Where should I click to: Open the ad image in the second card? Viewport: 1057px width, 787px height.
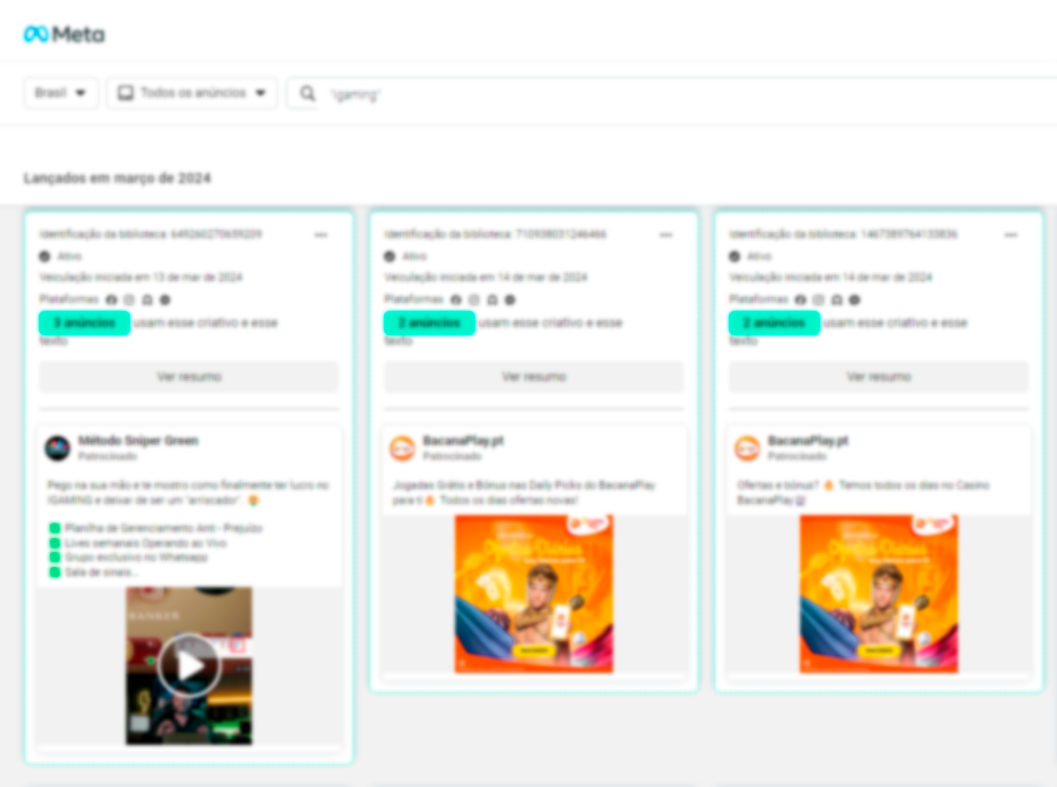point(534,593)
